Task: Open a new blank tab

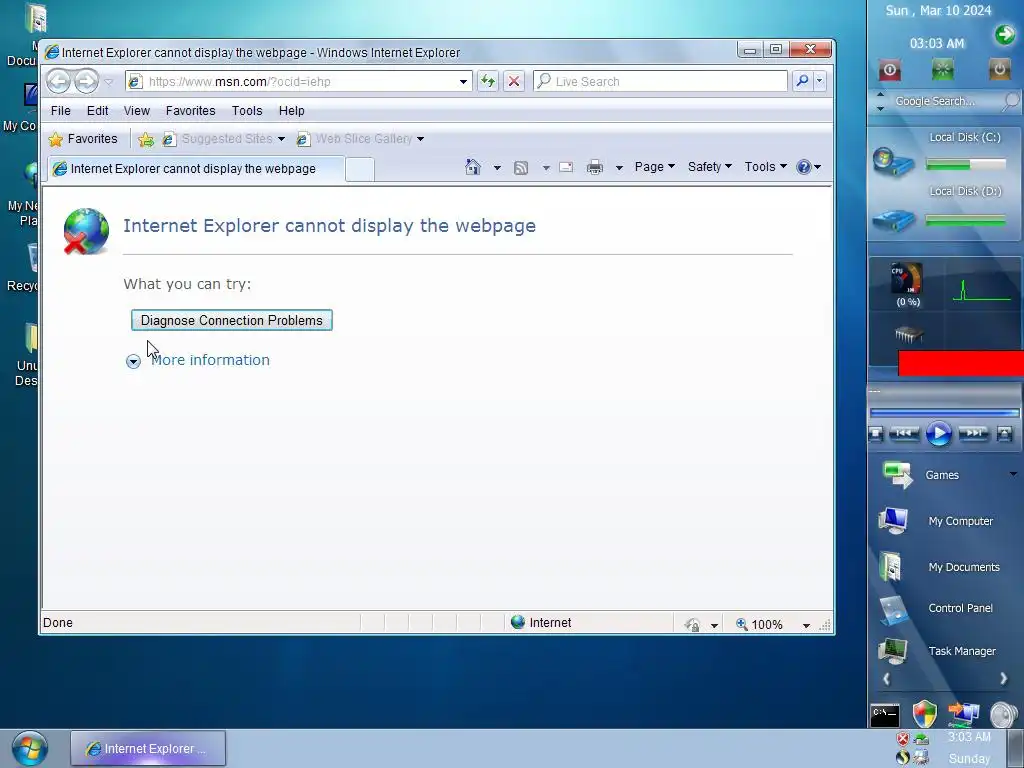Action: tap(359, 169)
